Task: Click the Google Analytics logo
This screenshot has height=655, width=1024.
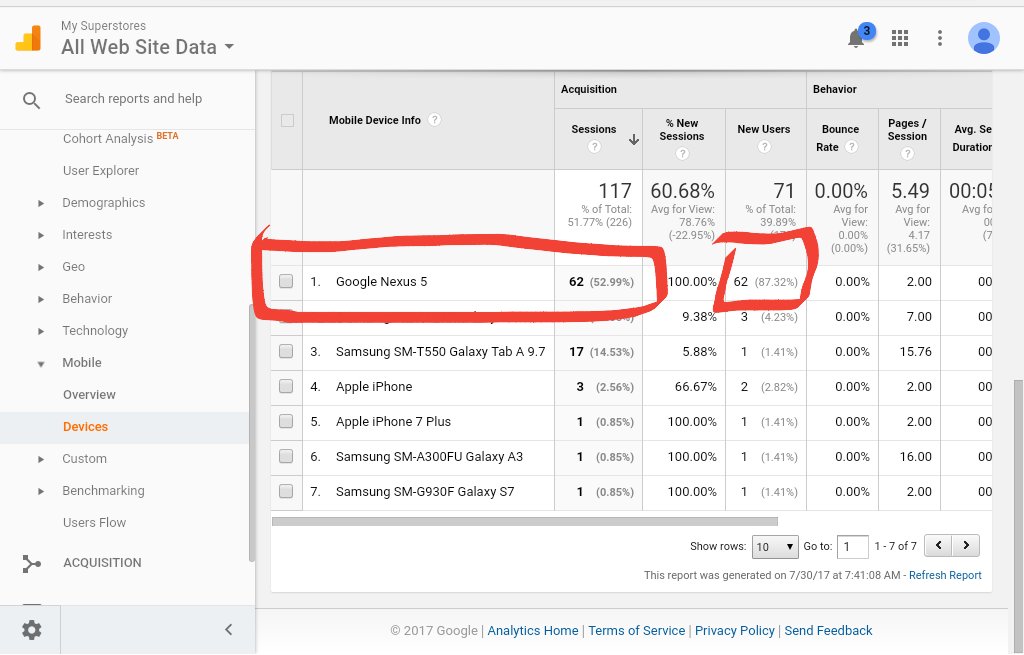Action: [x=28, y=38]
